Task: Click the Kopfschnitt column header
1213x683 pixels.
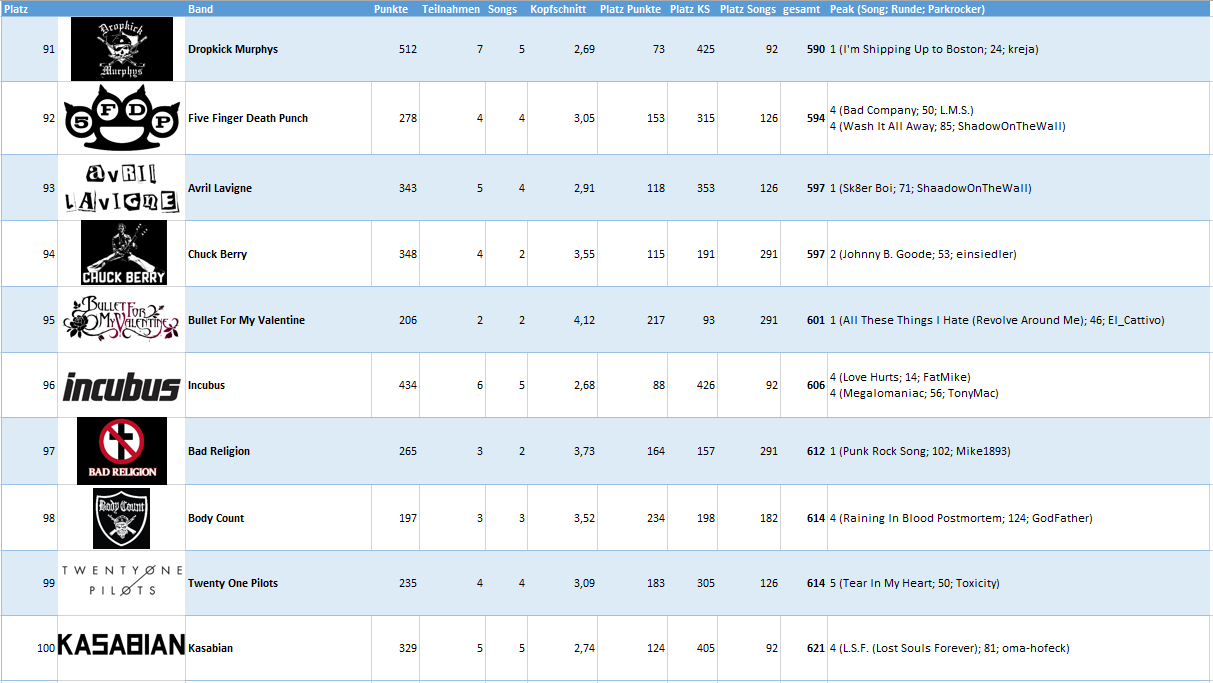Action: point(558,9)
